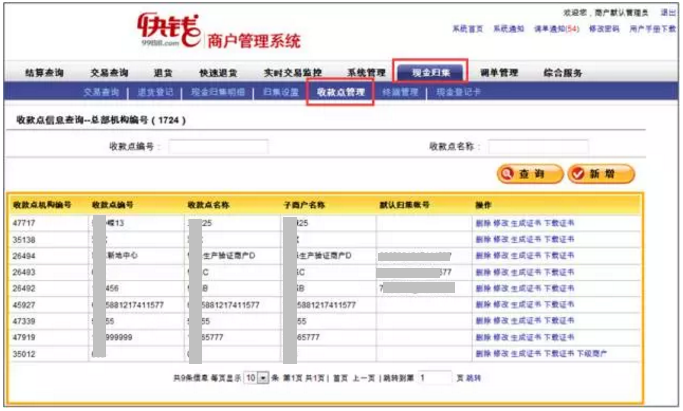Click the 首页 pagination link
The height and width of the screenshot is (411, 683).
[x=341, y=378]
